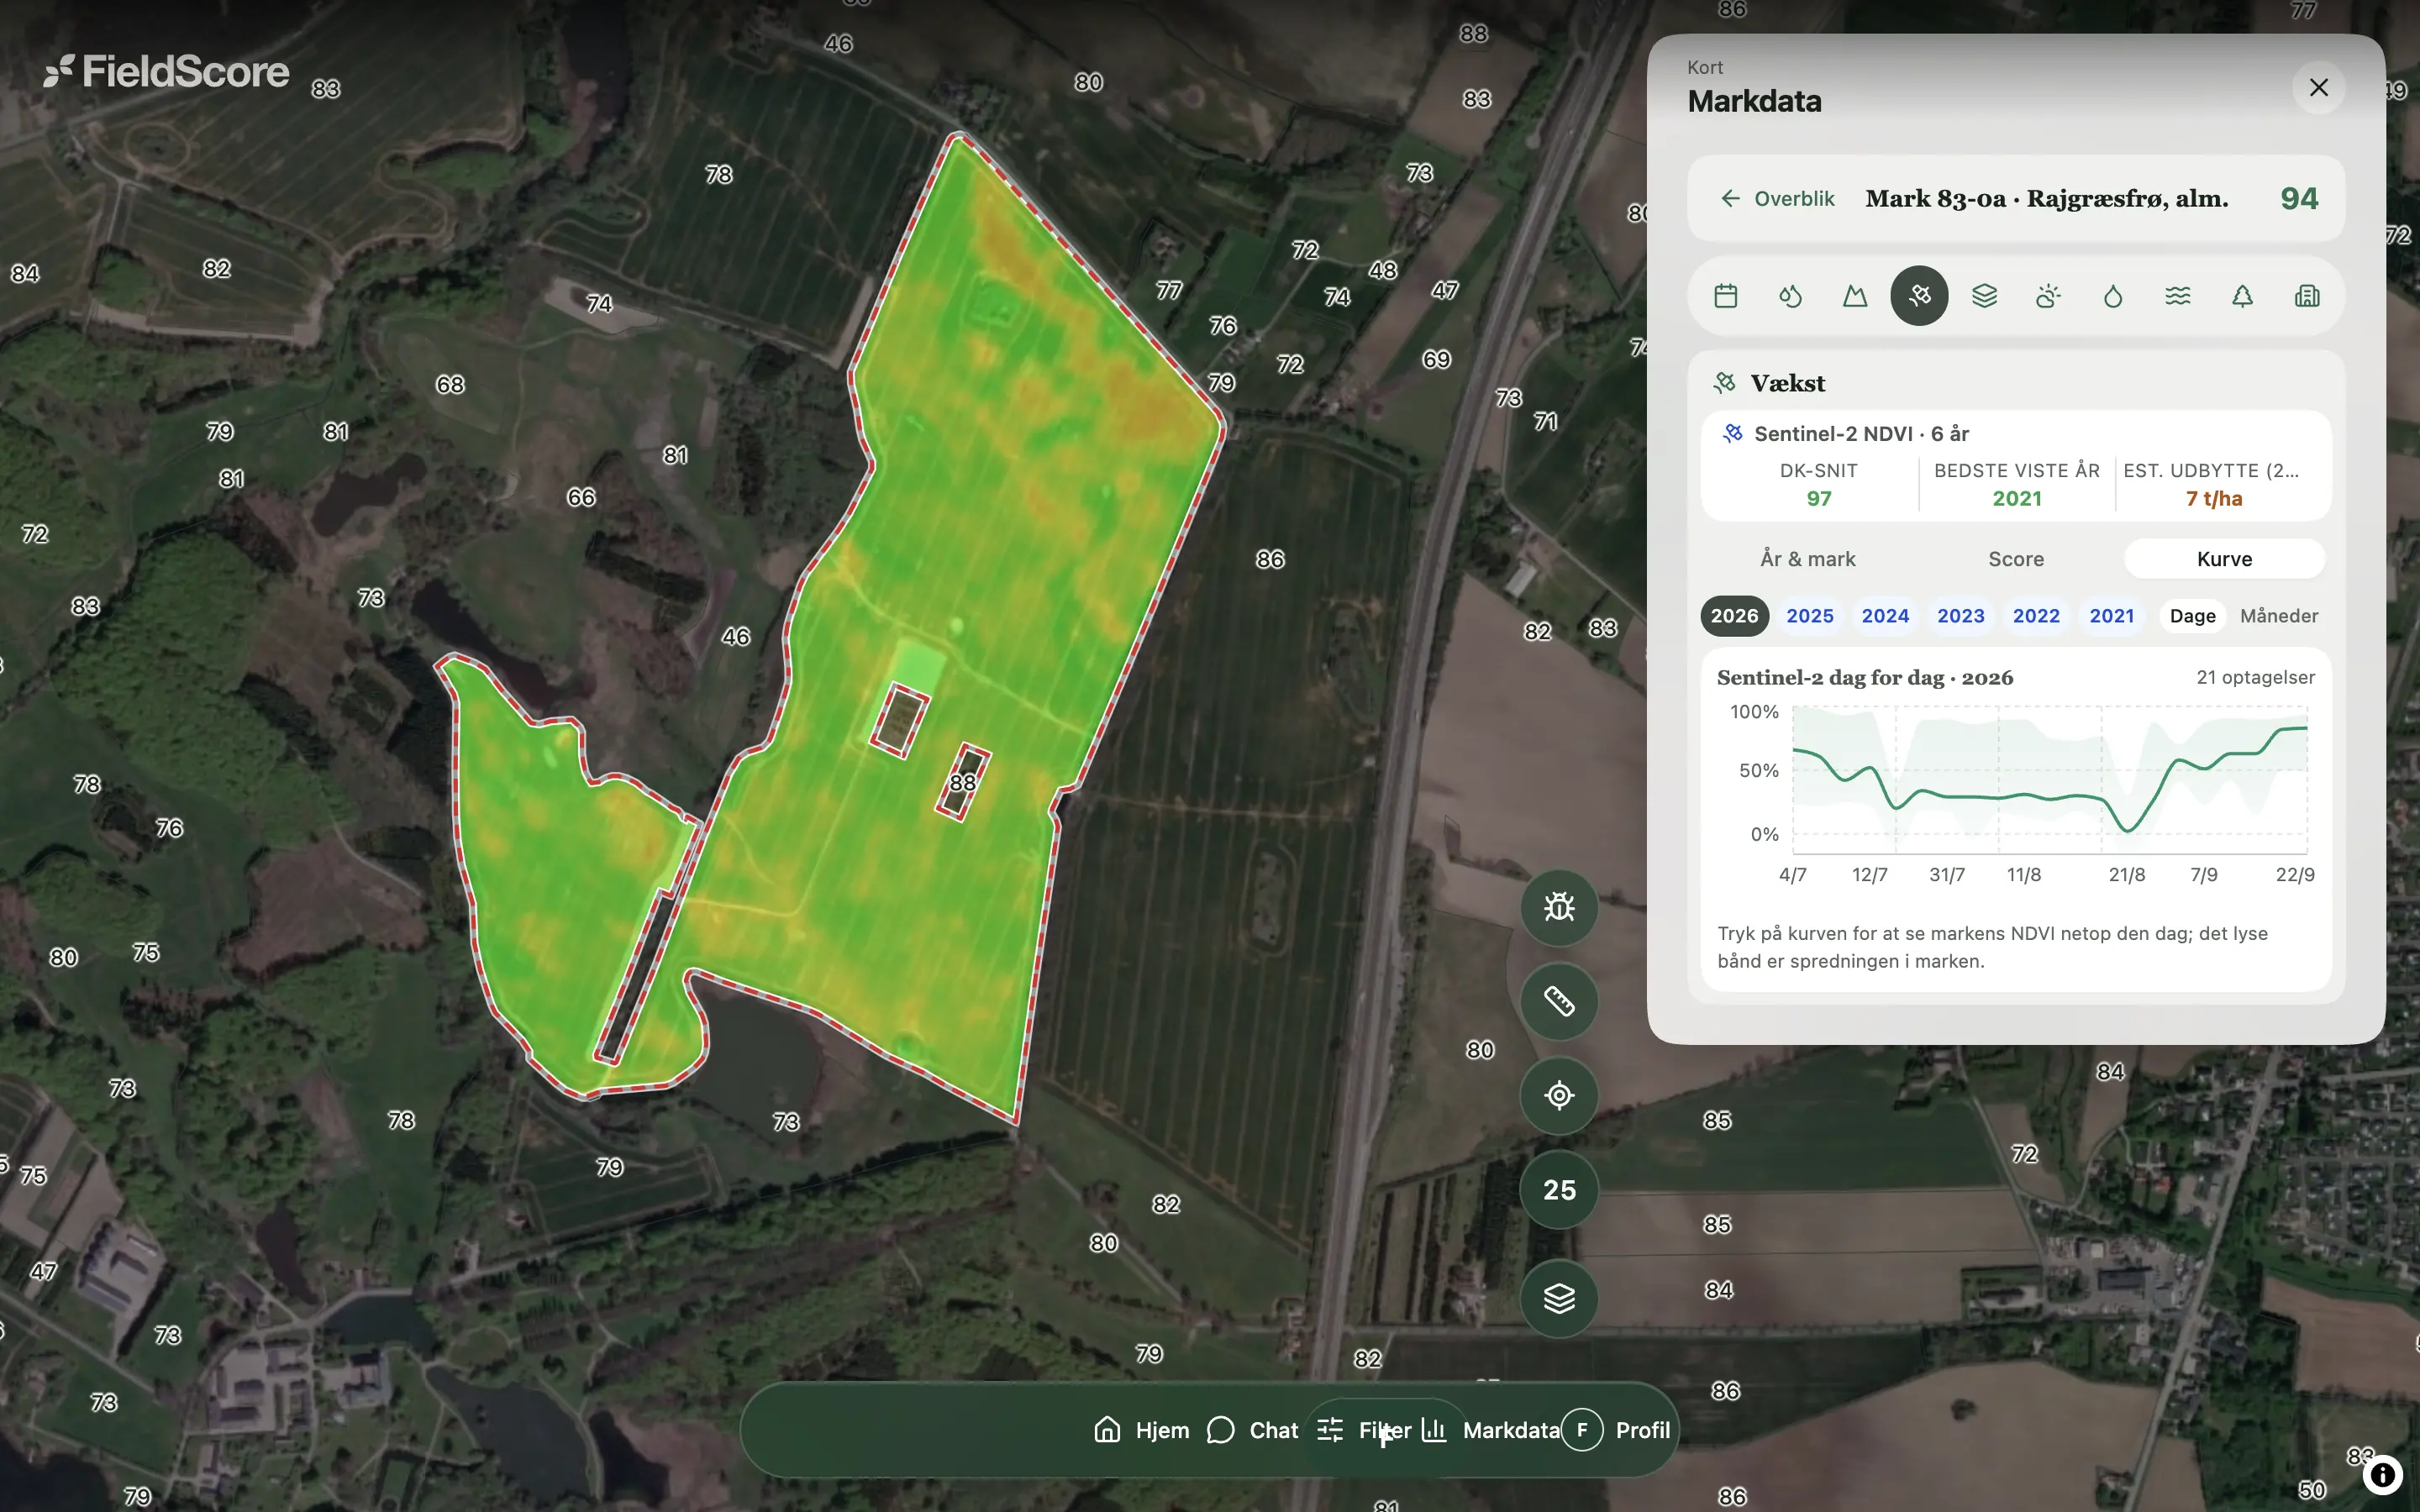
Task: Open Markdata in bottom navigation
Action: point(1490,1430)
